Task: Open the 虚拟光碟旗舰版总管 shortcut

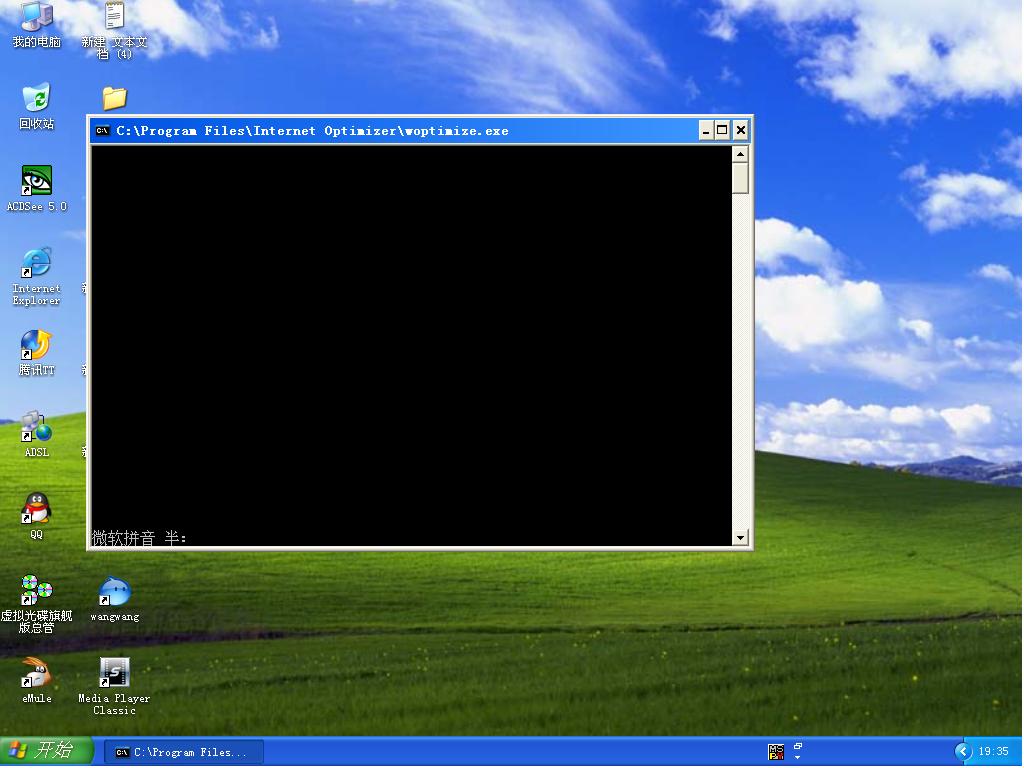Action: (x=37, y=604)
